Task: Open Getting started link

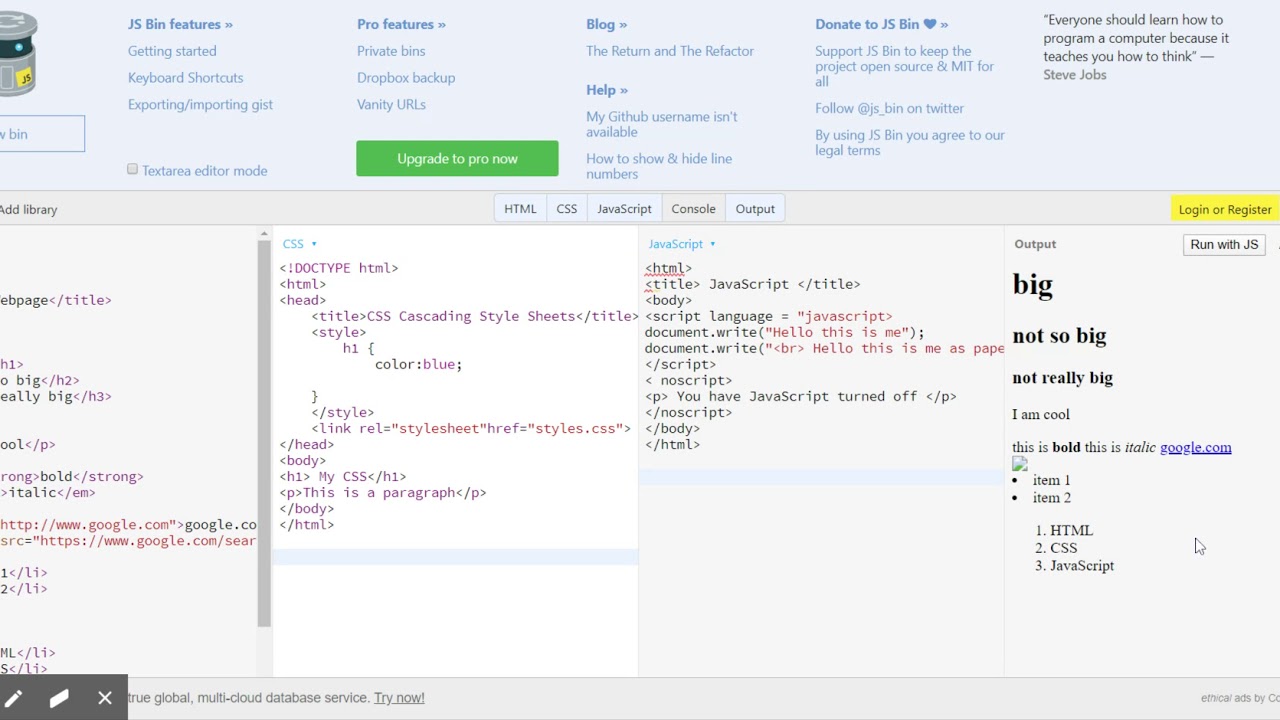Action: click(172, 51)
